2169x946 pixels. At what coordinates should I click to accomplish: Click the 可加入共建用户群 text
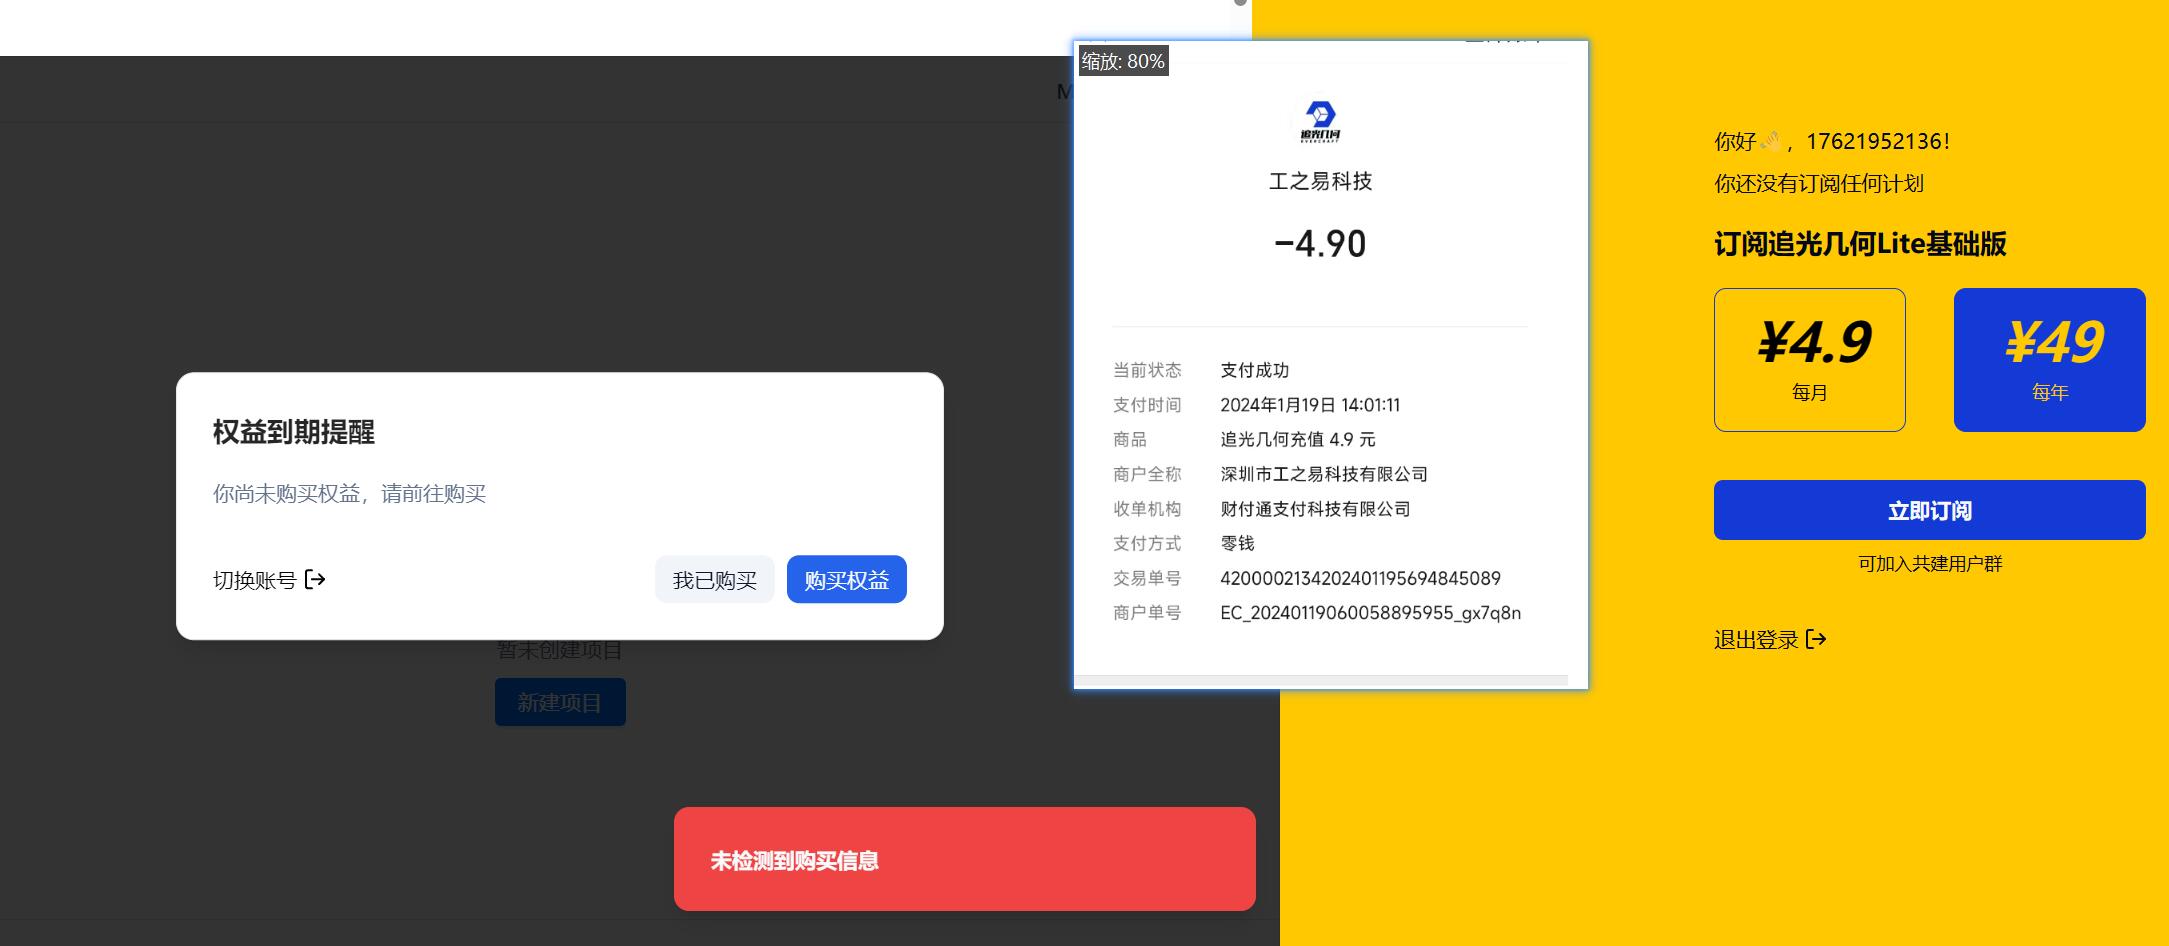click(x=1929, y=564)
